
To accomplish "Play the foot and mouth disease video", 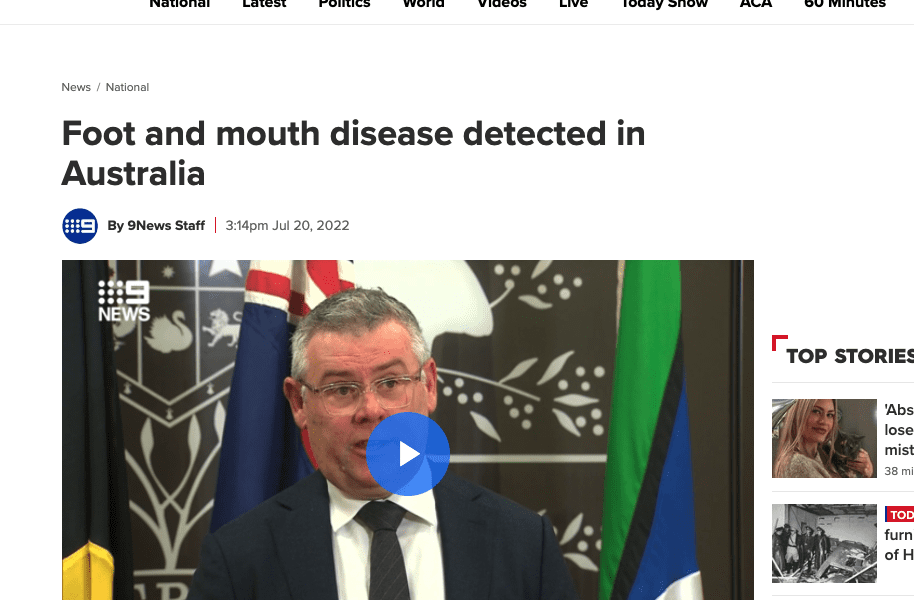I will coord(408,454).
